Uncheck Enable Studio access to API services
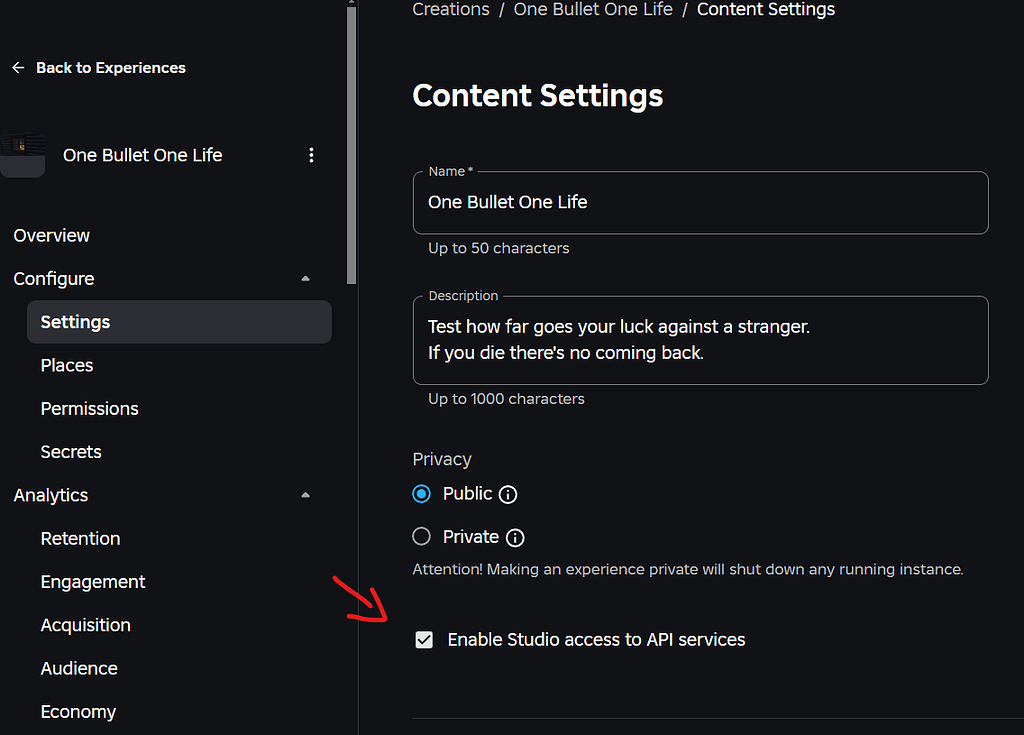Image resolution: width=1024 pixels, height=735 pixels. point(424,640)
